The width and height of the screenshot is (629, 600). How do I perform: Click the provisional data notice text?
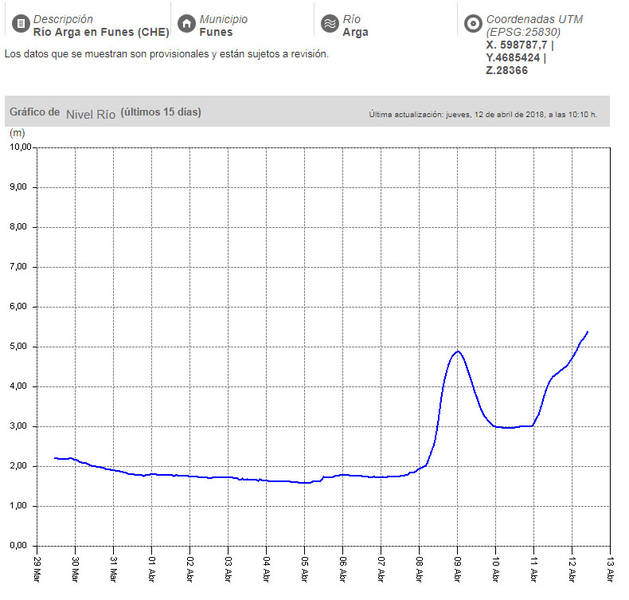click(166, 53)
